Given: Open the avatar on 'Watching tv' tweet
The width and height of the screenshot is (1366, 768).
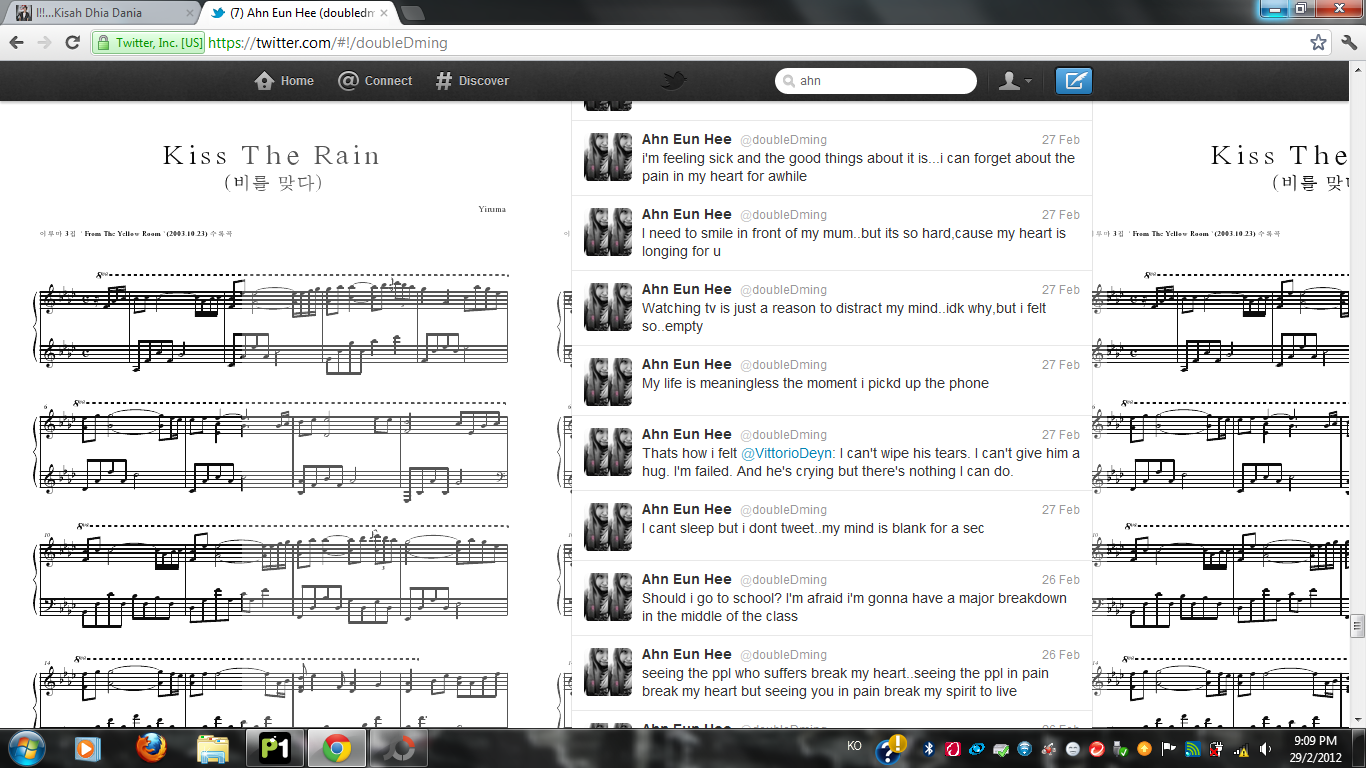Looking at the screenshot, I should click(608, 307).
